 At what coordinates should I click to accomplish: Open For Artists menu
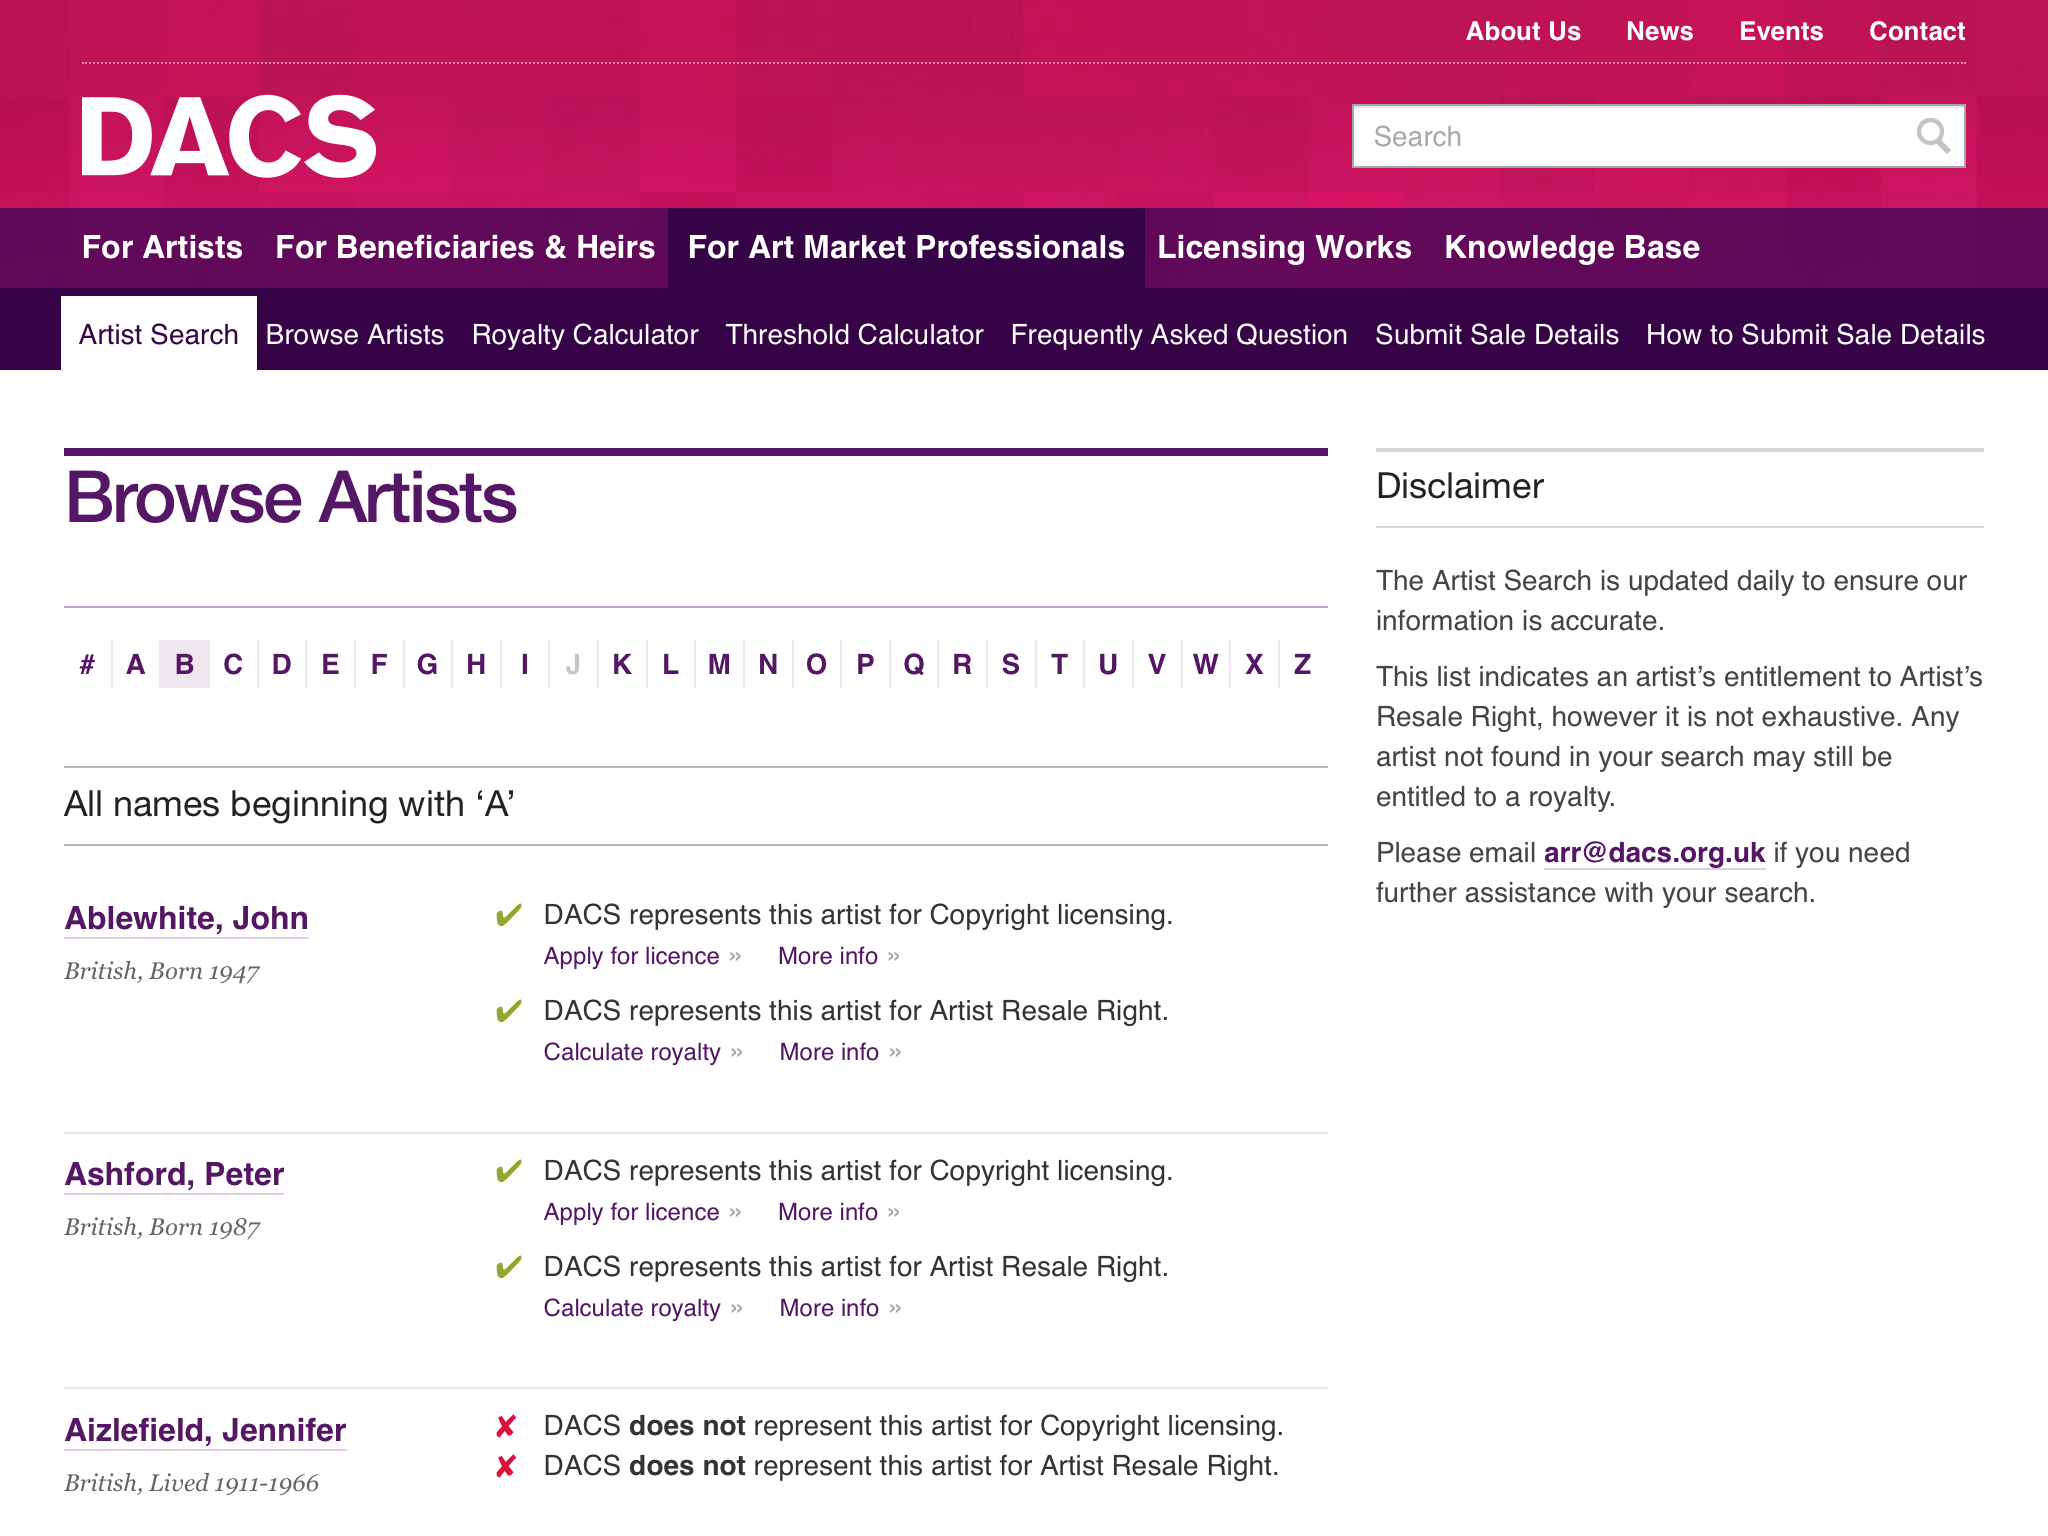(162, 247)
